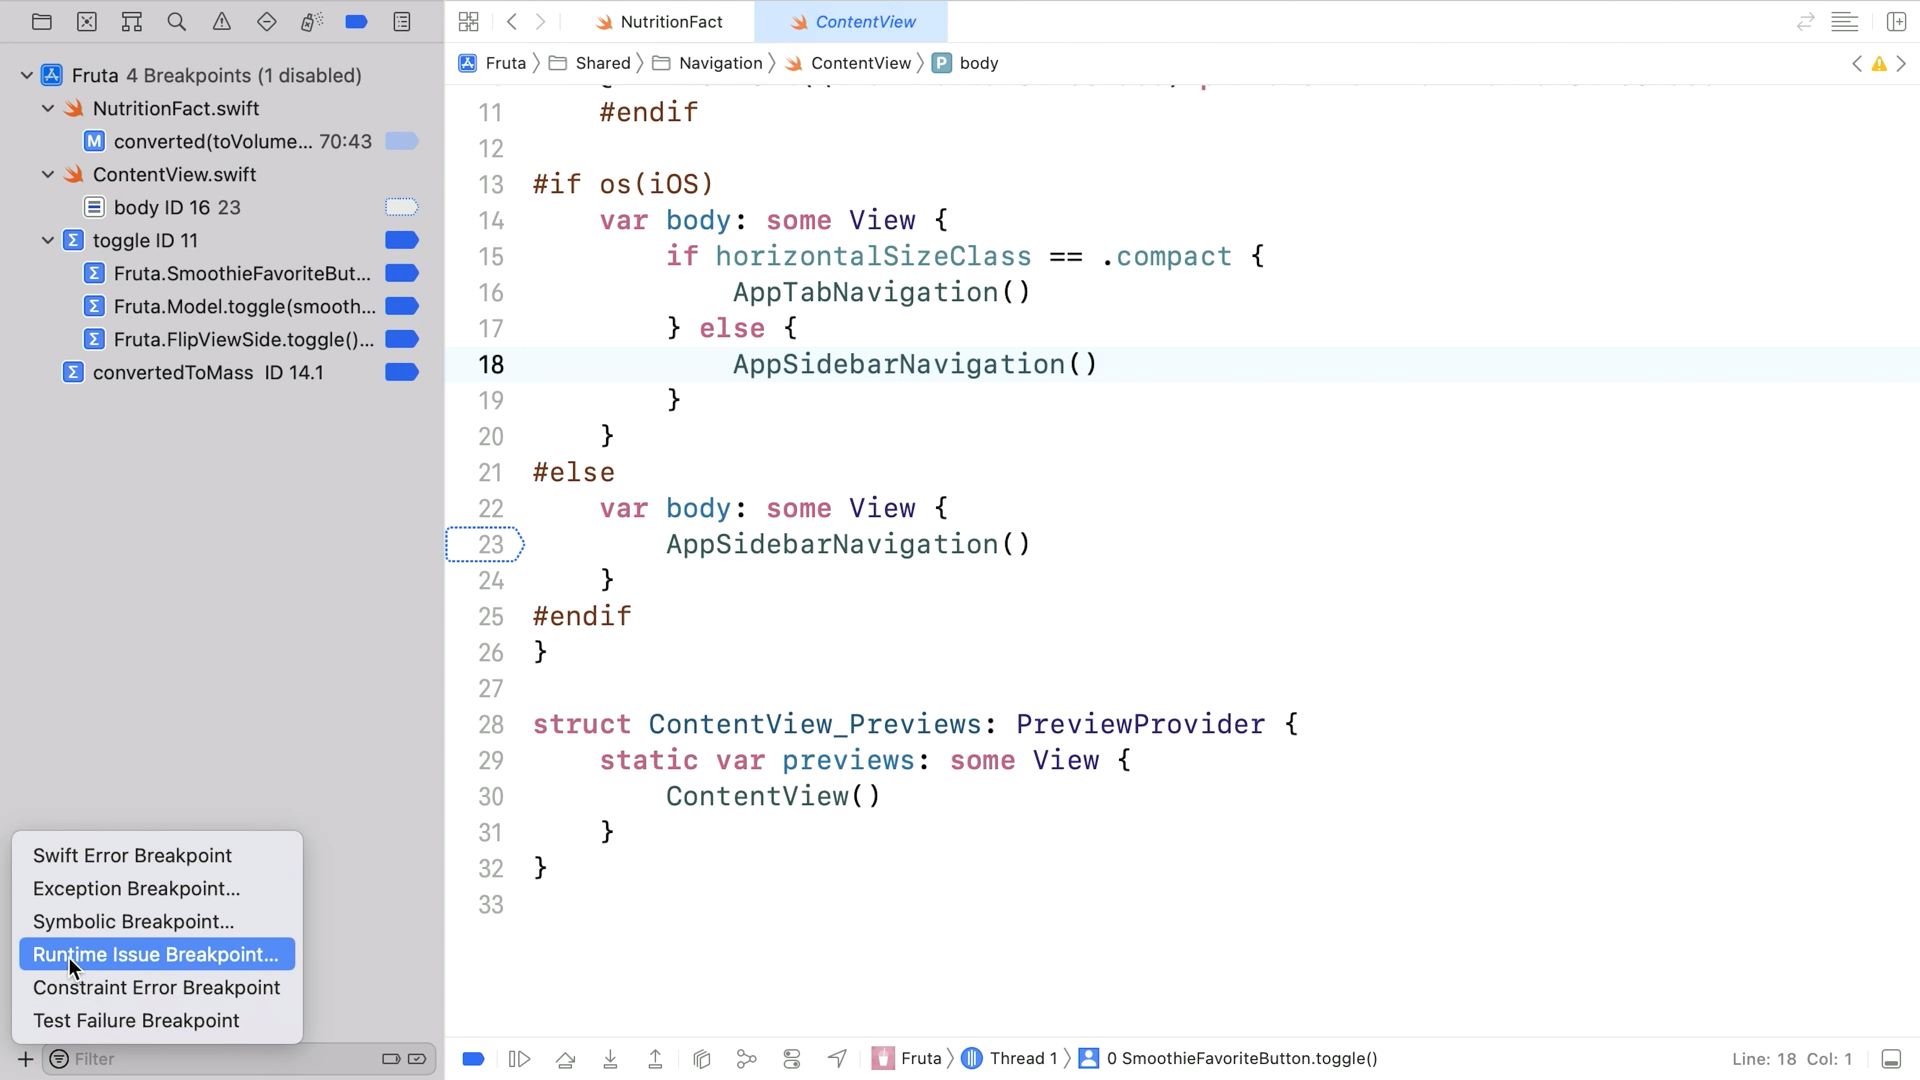
Task: Go forward in editor history
Action: [x=541, y=22]
